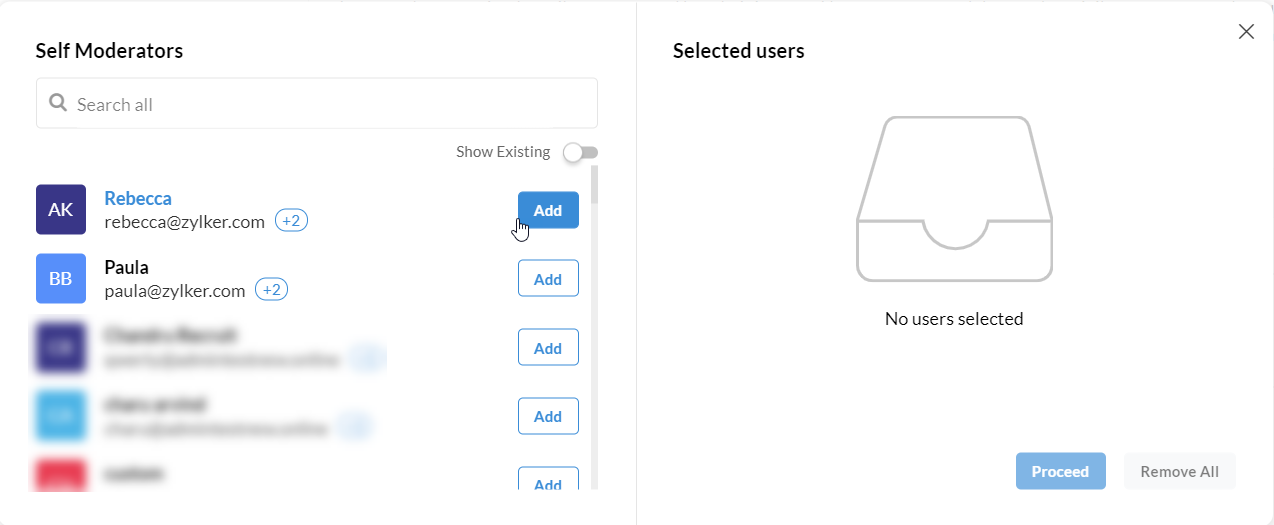This screenshot has width=1274, height=525.
Task: Click the fifth user's red avatar
Action: pos(61,476)
